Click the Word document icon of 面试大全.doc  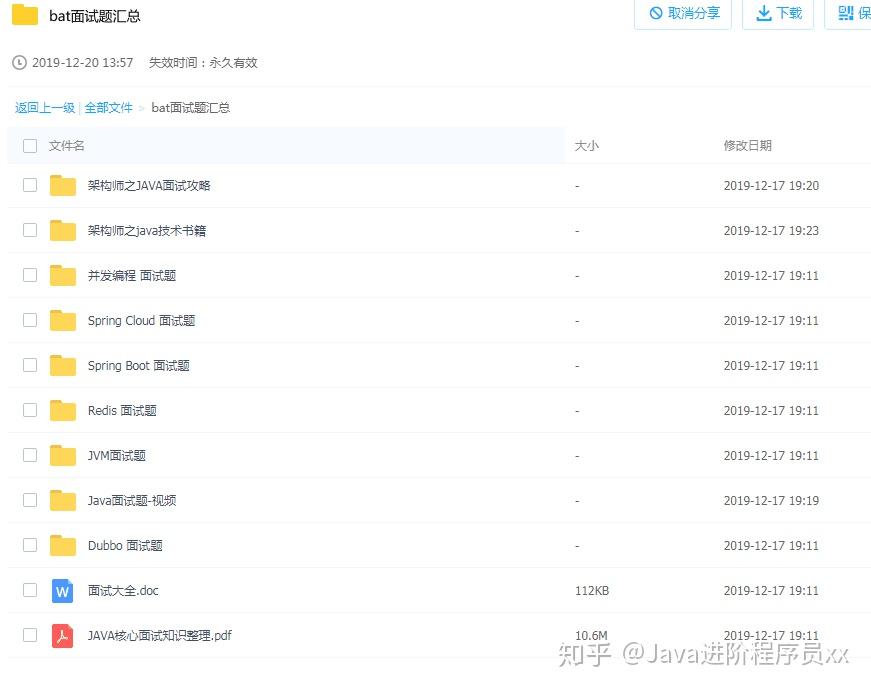tap(62, 591)
